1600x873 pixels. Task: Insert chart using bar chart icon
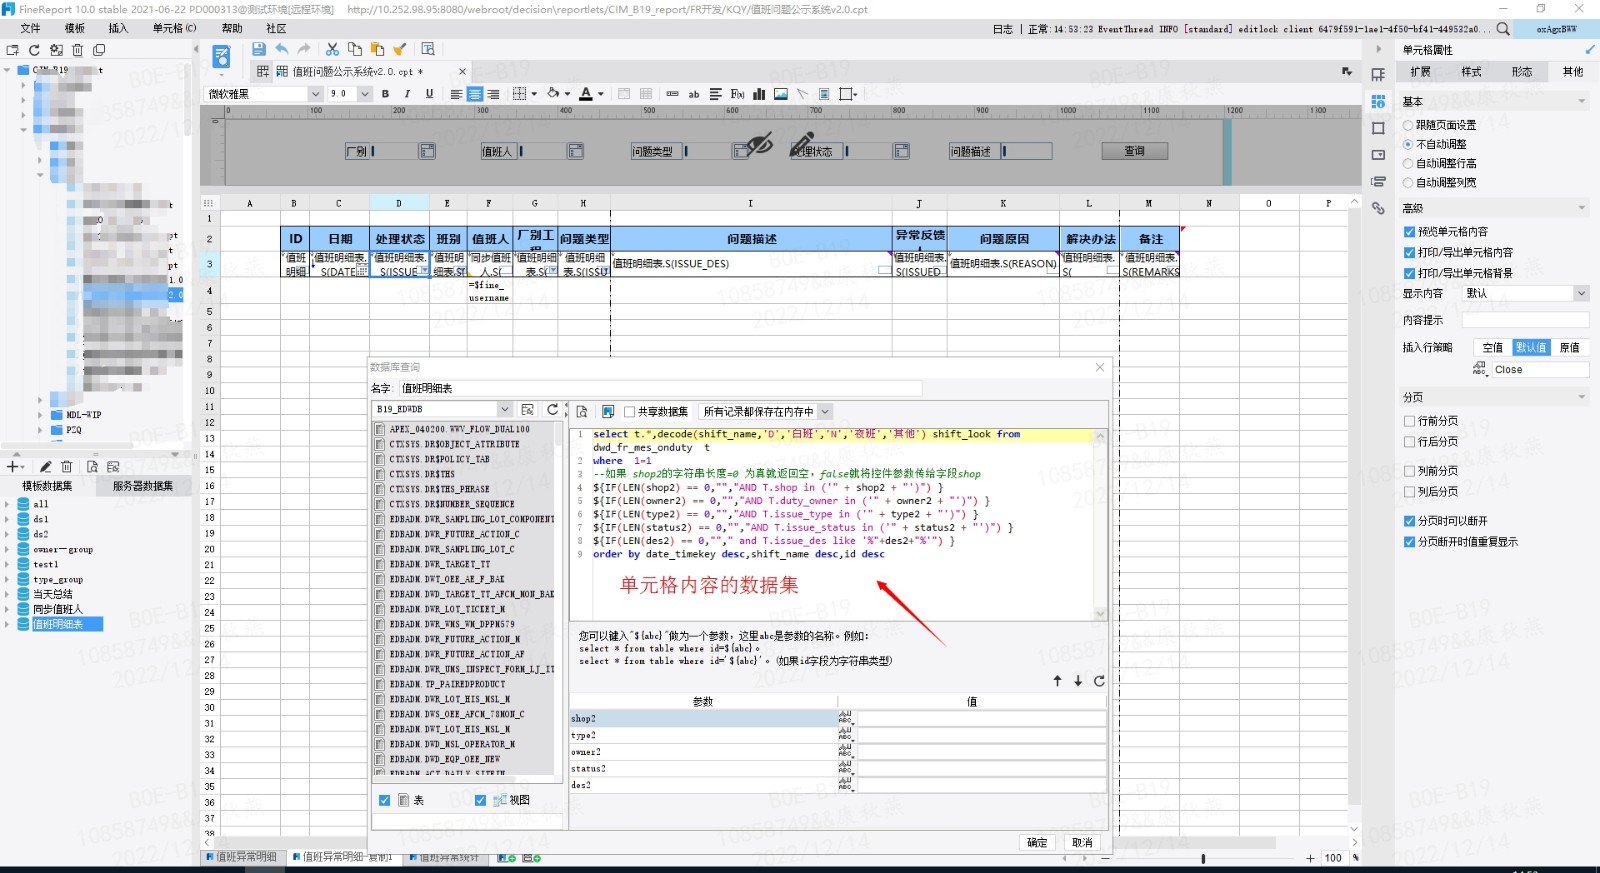[759, 94]
